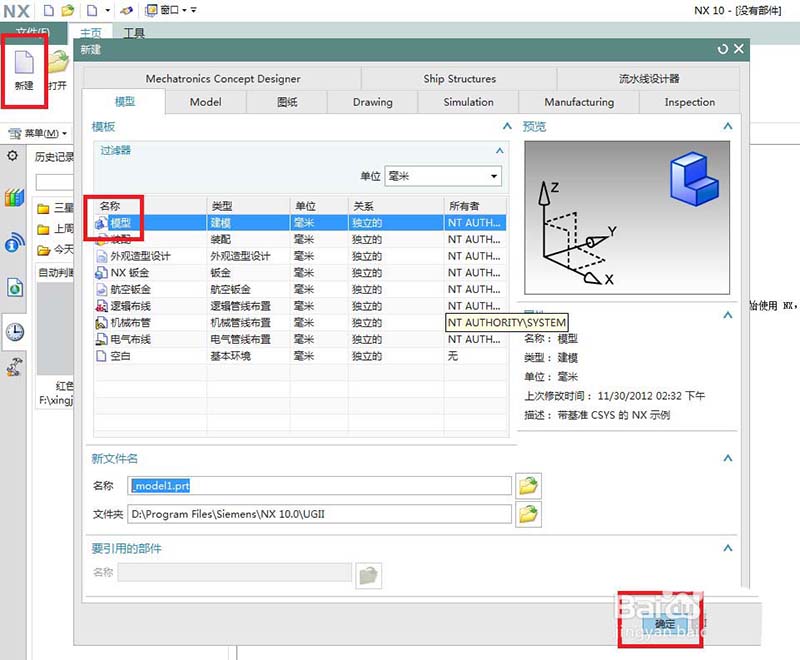The height and width of the screenshot is (660, 800).
Task: Switch to Model tab
Action: click(206, 102)
